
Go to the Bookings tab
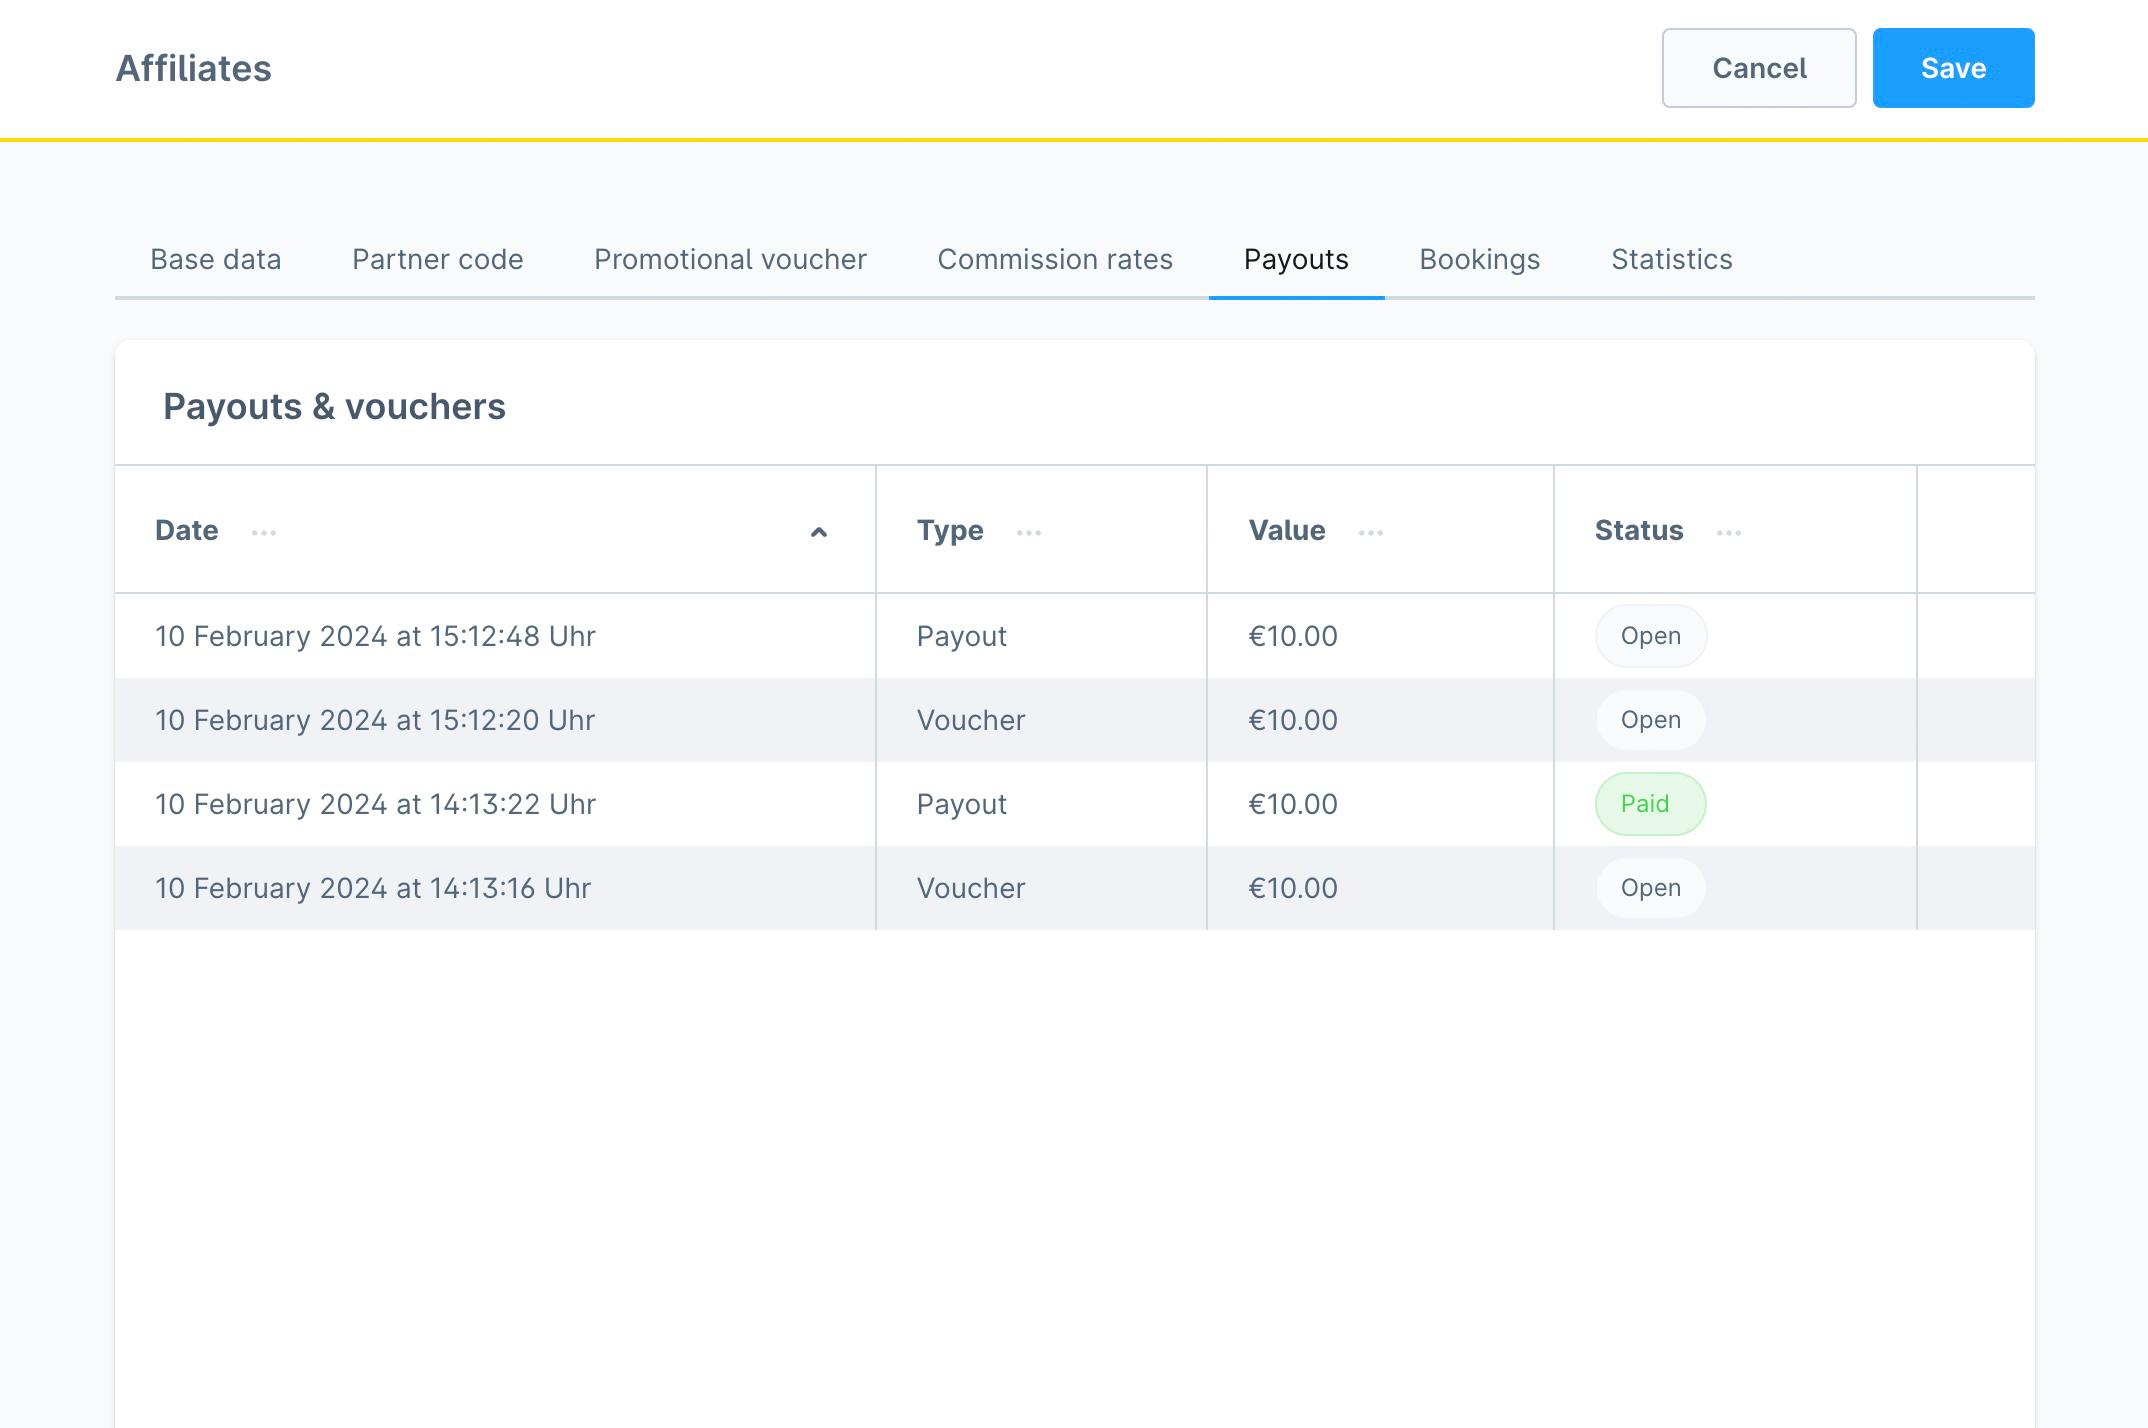(x=1480, y=259)
